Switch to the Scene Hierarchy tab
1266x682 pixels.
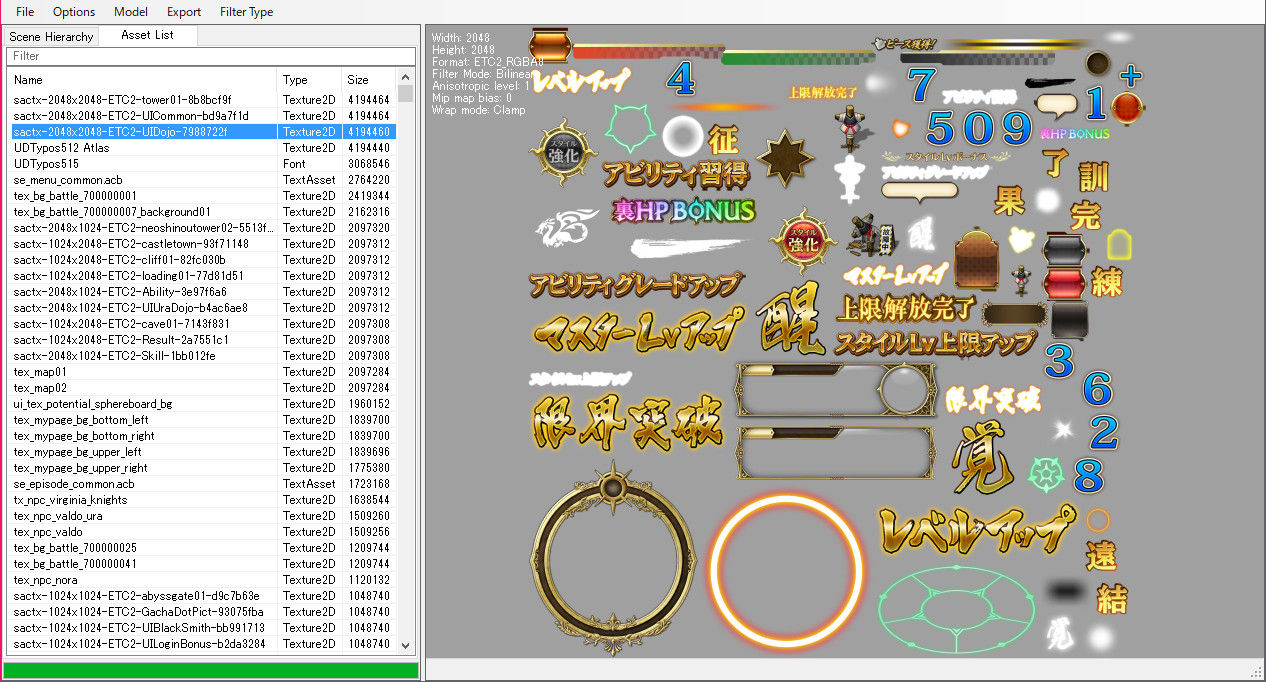[x=51, y=36]
